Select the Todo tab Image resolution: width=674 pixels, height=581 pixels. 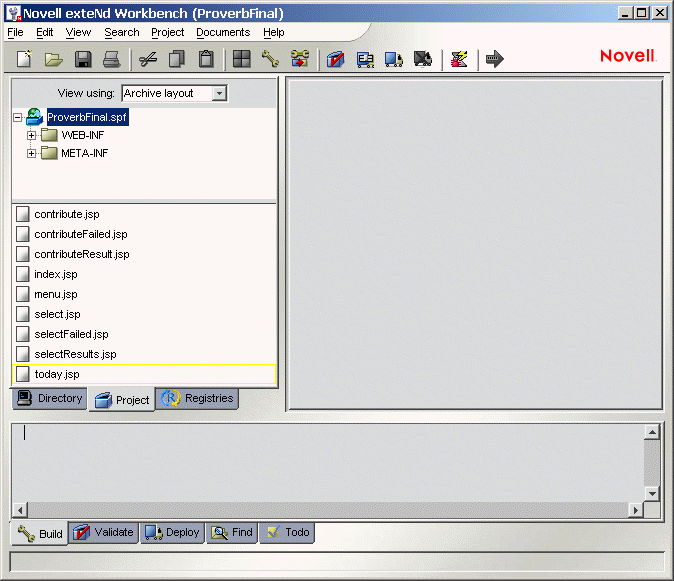(x=287, y=532)
